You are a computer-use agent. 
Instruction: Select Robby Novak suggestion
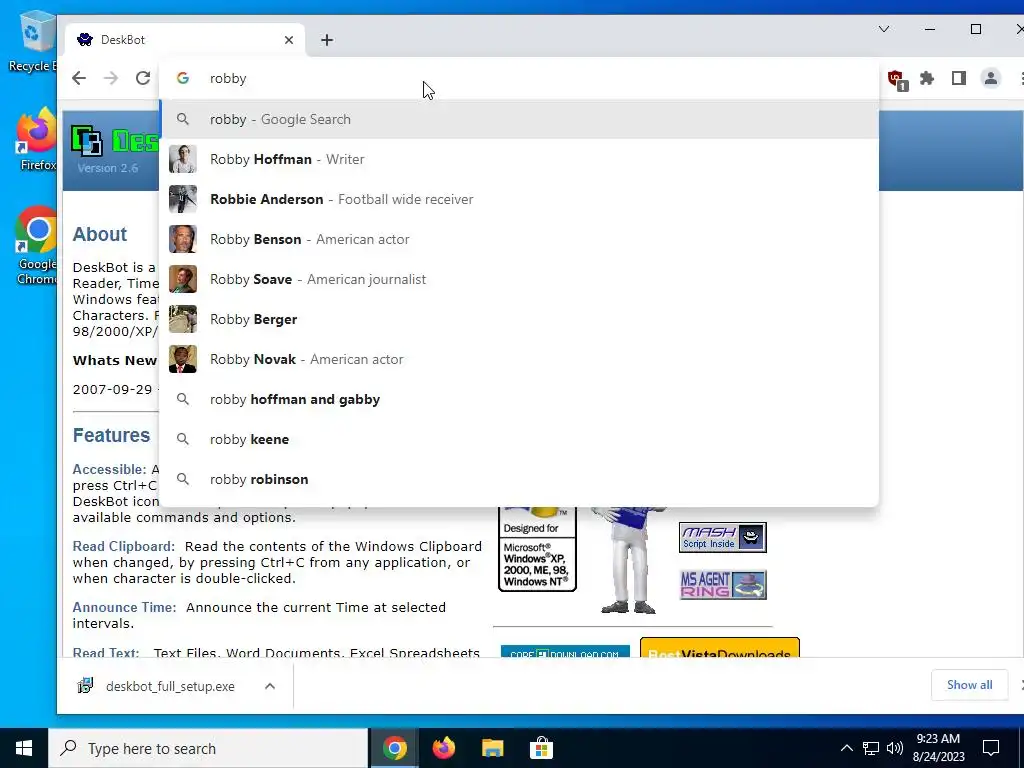519,359
